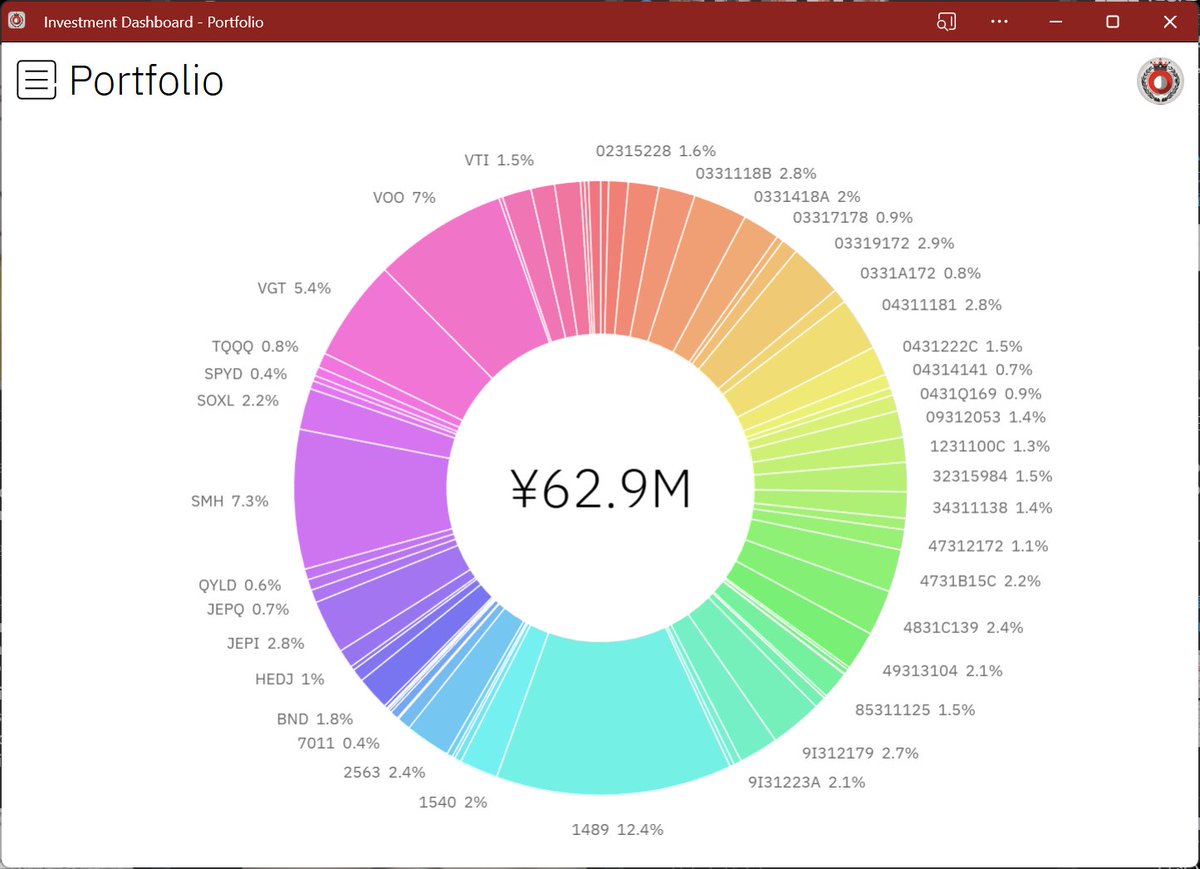This screenshot has width=1200, height=869.
Task: Maximize the Investment Dashboard window
Action: point(1112,22)
